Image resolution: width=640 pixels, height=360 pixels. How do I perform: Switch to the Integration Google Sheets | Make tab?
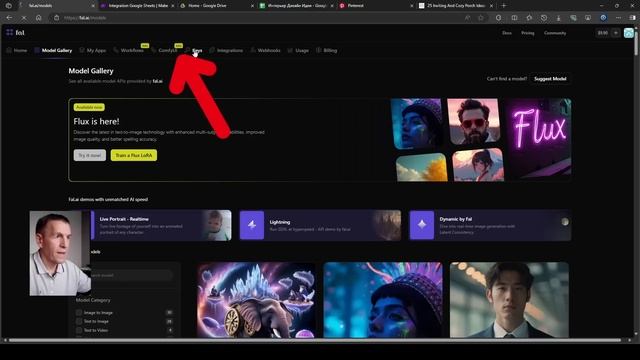point(137,6)
